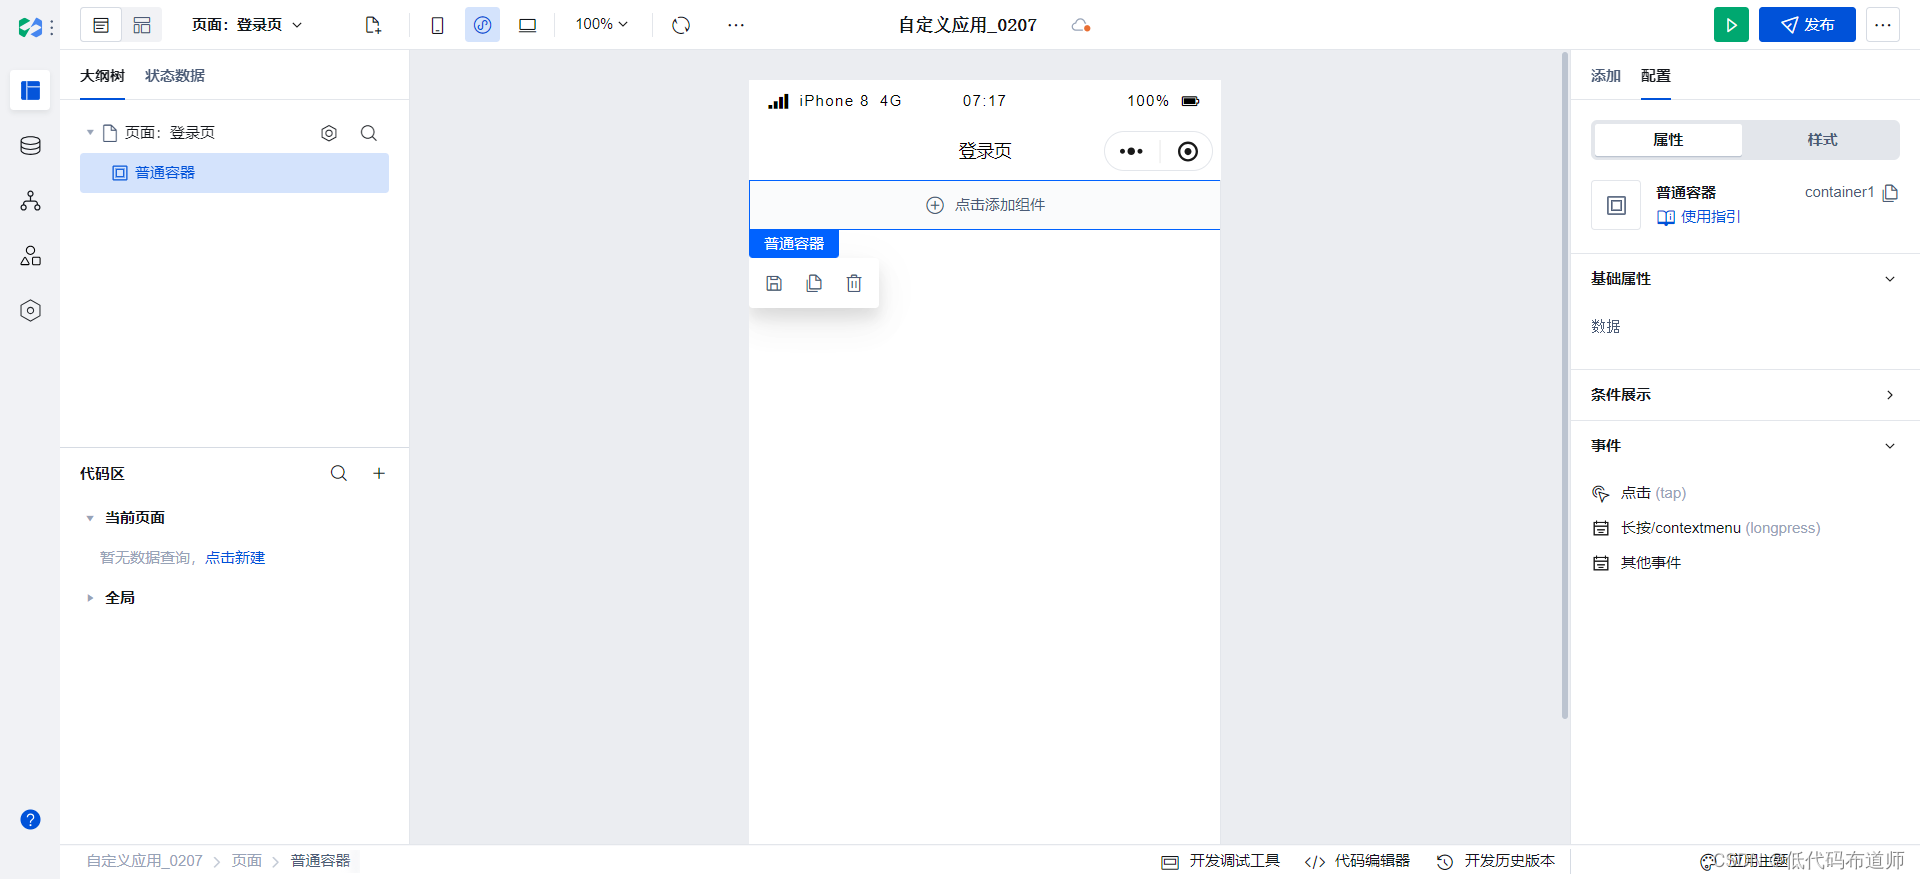Screen dimensions: 1920x879
Task: Run the app preview play button
Action: 1731,25
